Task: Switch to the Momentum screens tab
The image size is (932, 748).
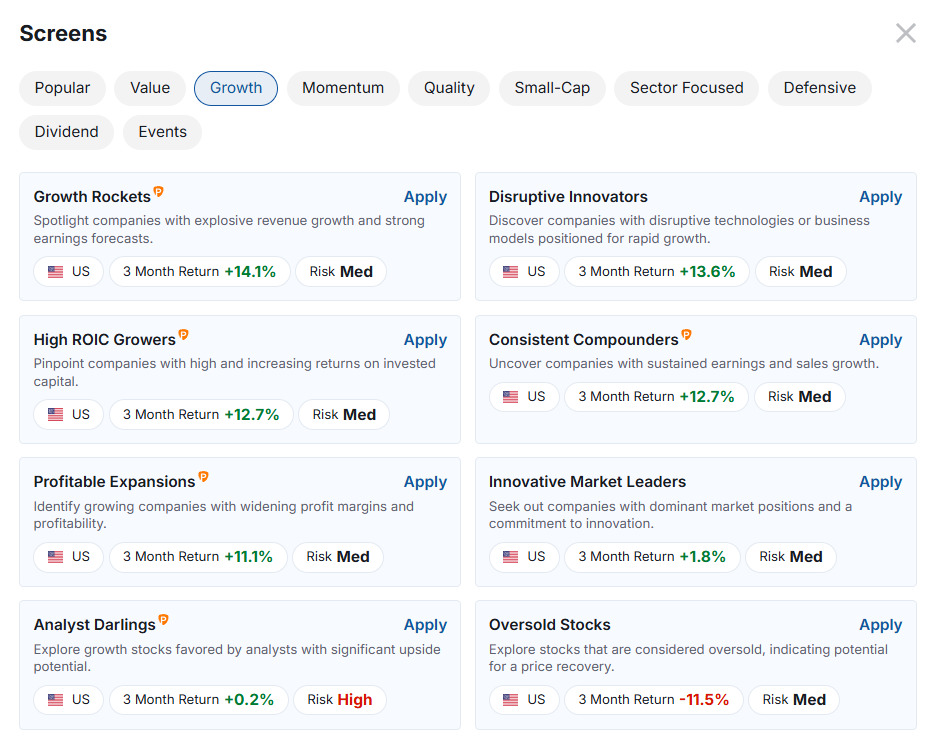Action: coord(343,88)
